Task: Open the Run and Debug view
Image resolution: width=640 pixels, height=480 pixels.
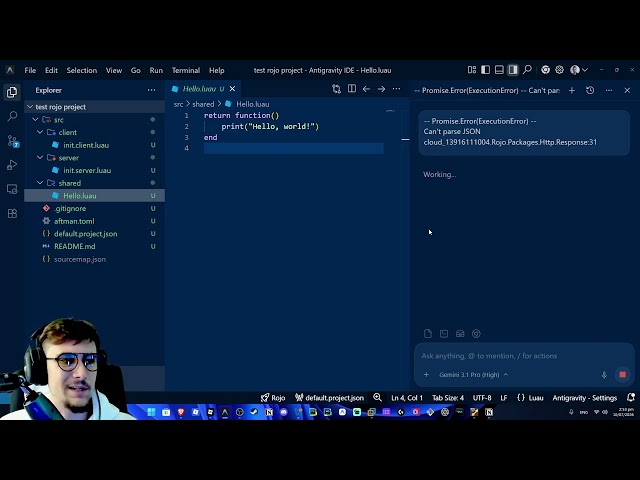Action: [12, 165]
